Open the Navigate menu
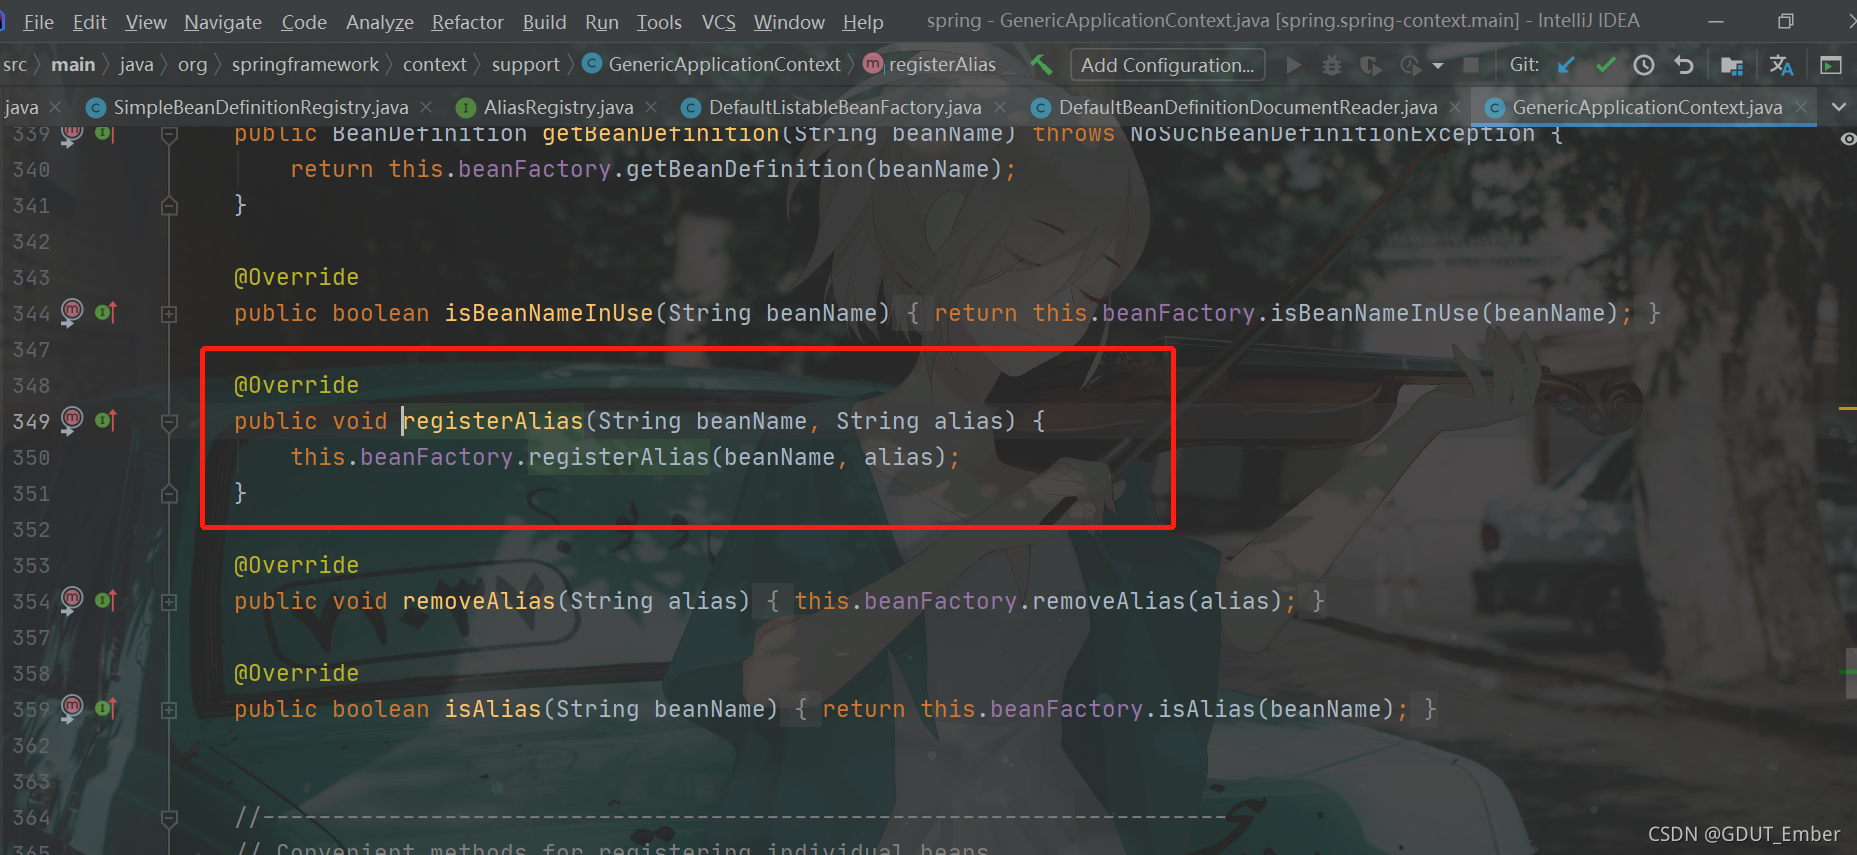This screenshot has width=1857, height=855. 223,21
